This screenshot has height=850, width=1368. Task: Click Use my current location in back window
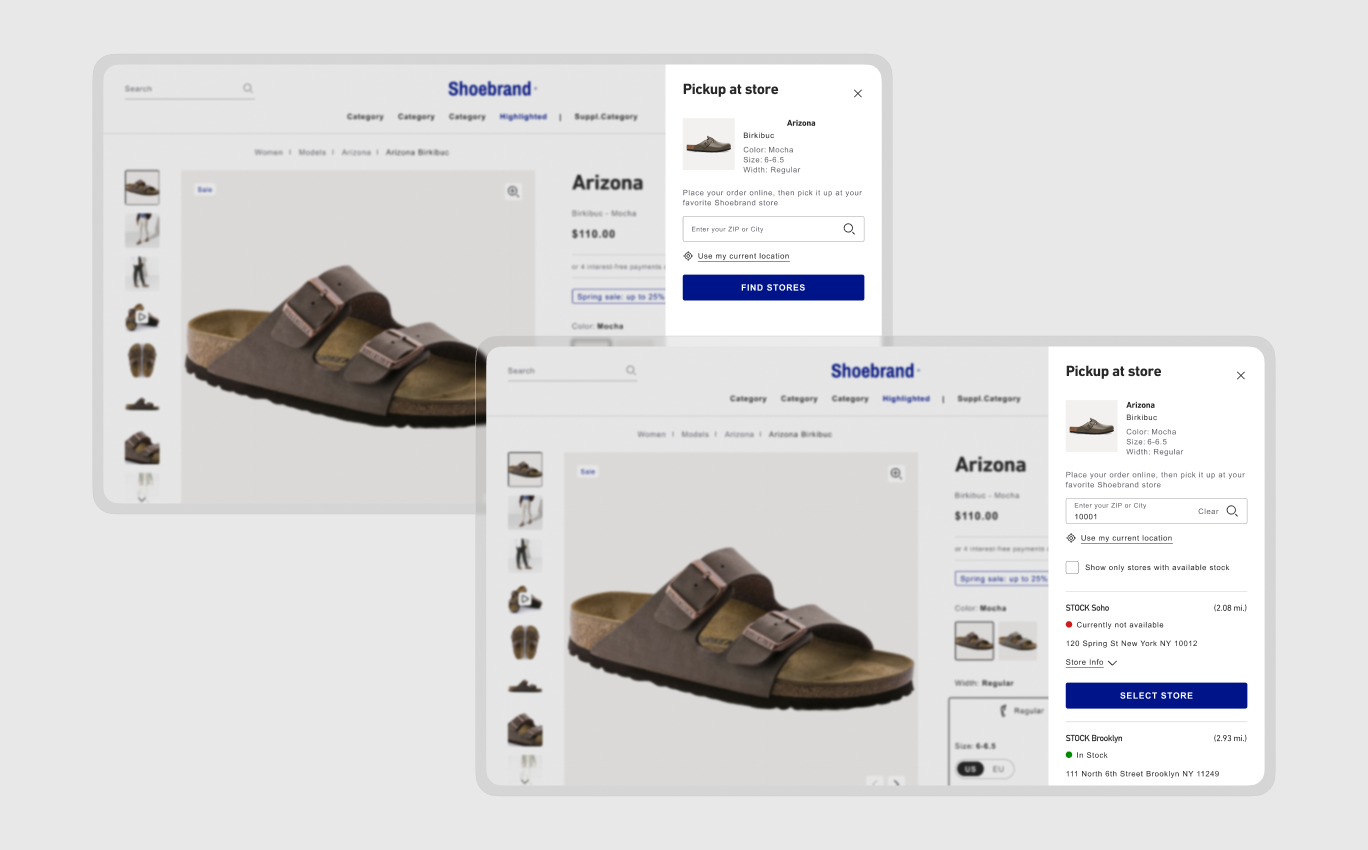click(743, 256)
